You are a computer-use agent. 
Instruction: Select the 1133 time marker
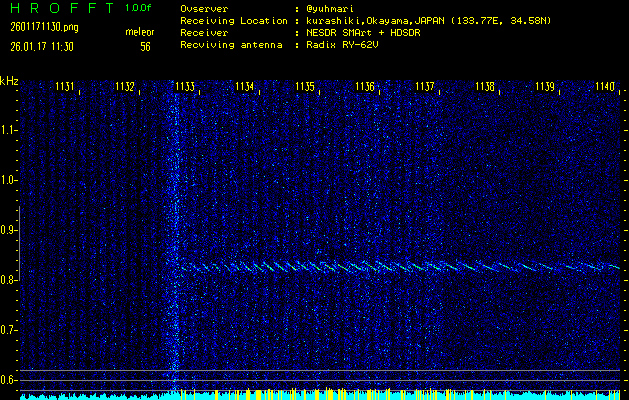pyautogui.click(x=185, y=87)
